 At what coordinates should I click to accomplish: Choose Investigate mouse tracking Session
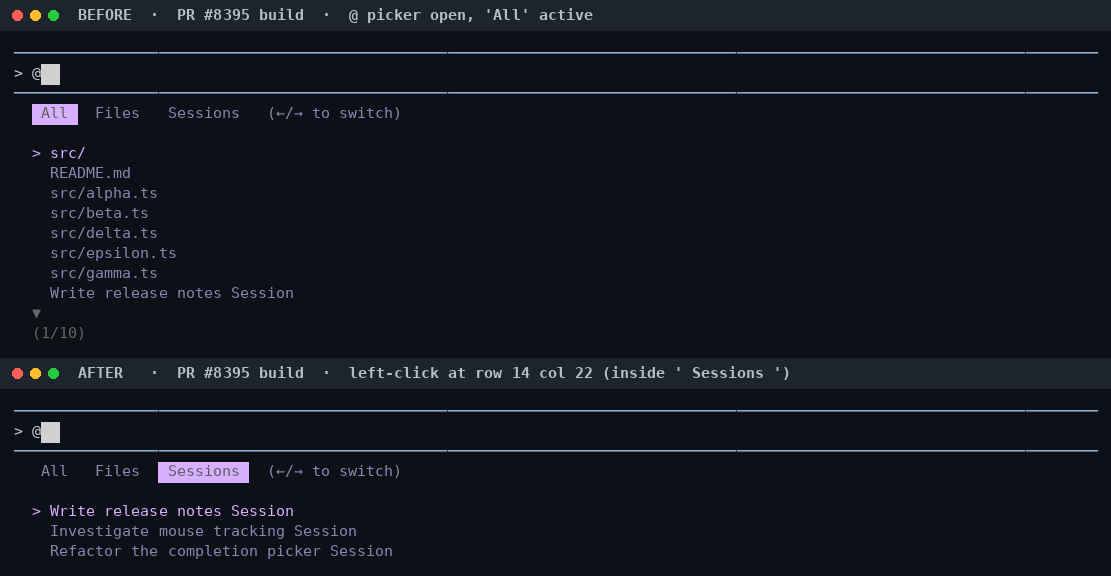click(x=203, y=531)
